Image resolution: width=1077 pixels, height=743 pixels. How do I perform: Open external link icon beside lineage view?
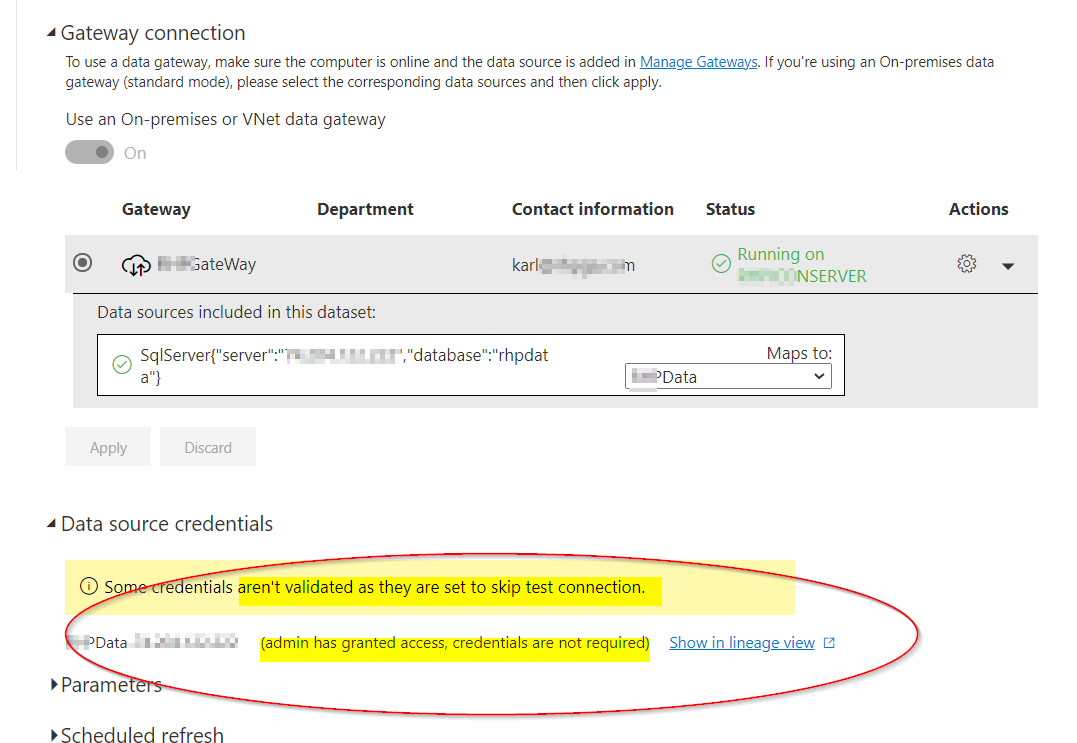click(829, 643)
